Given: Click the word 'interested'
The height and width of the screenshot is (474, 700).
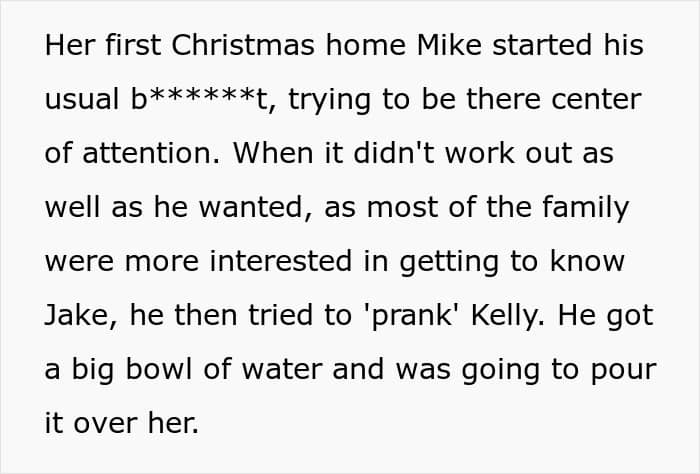Looking at the screenshot, I should [x=281, y=261].
